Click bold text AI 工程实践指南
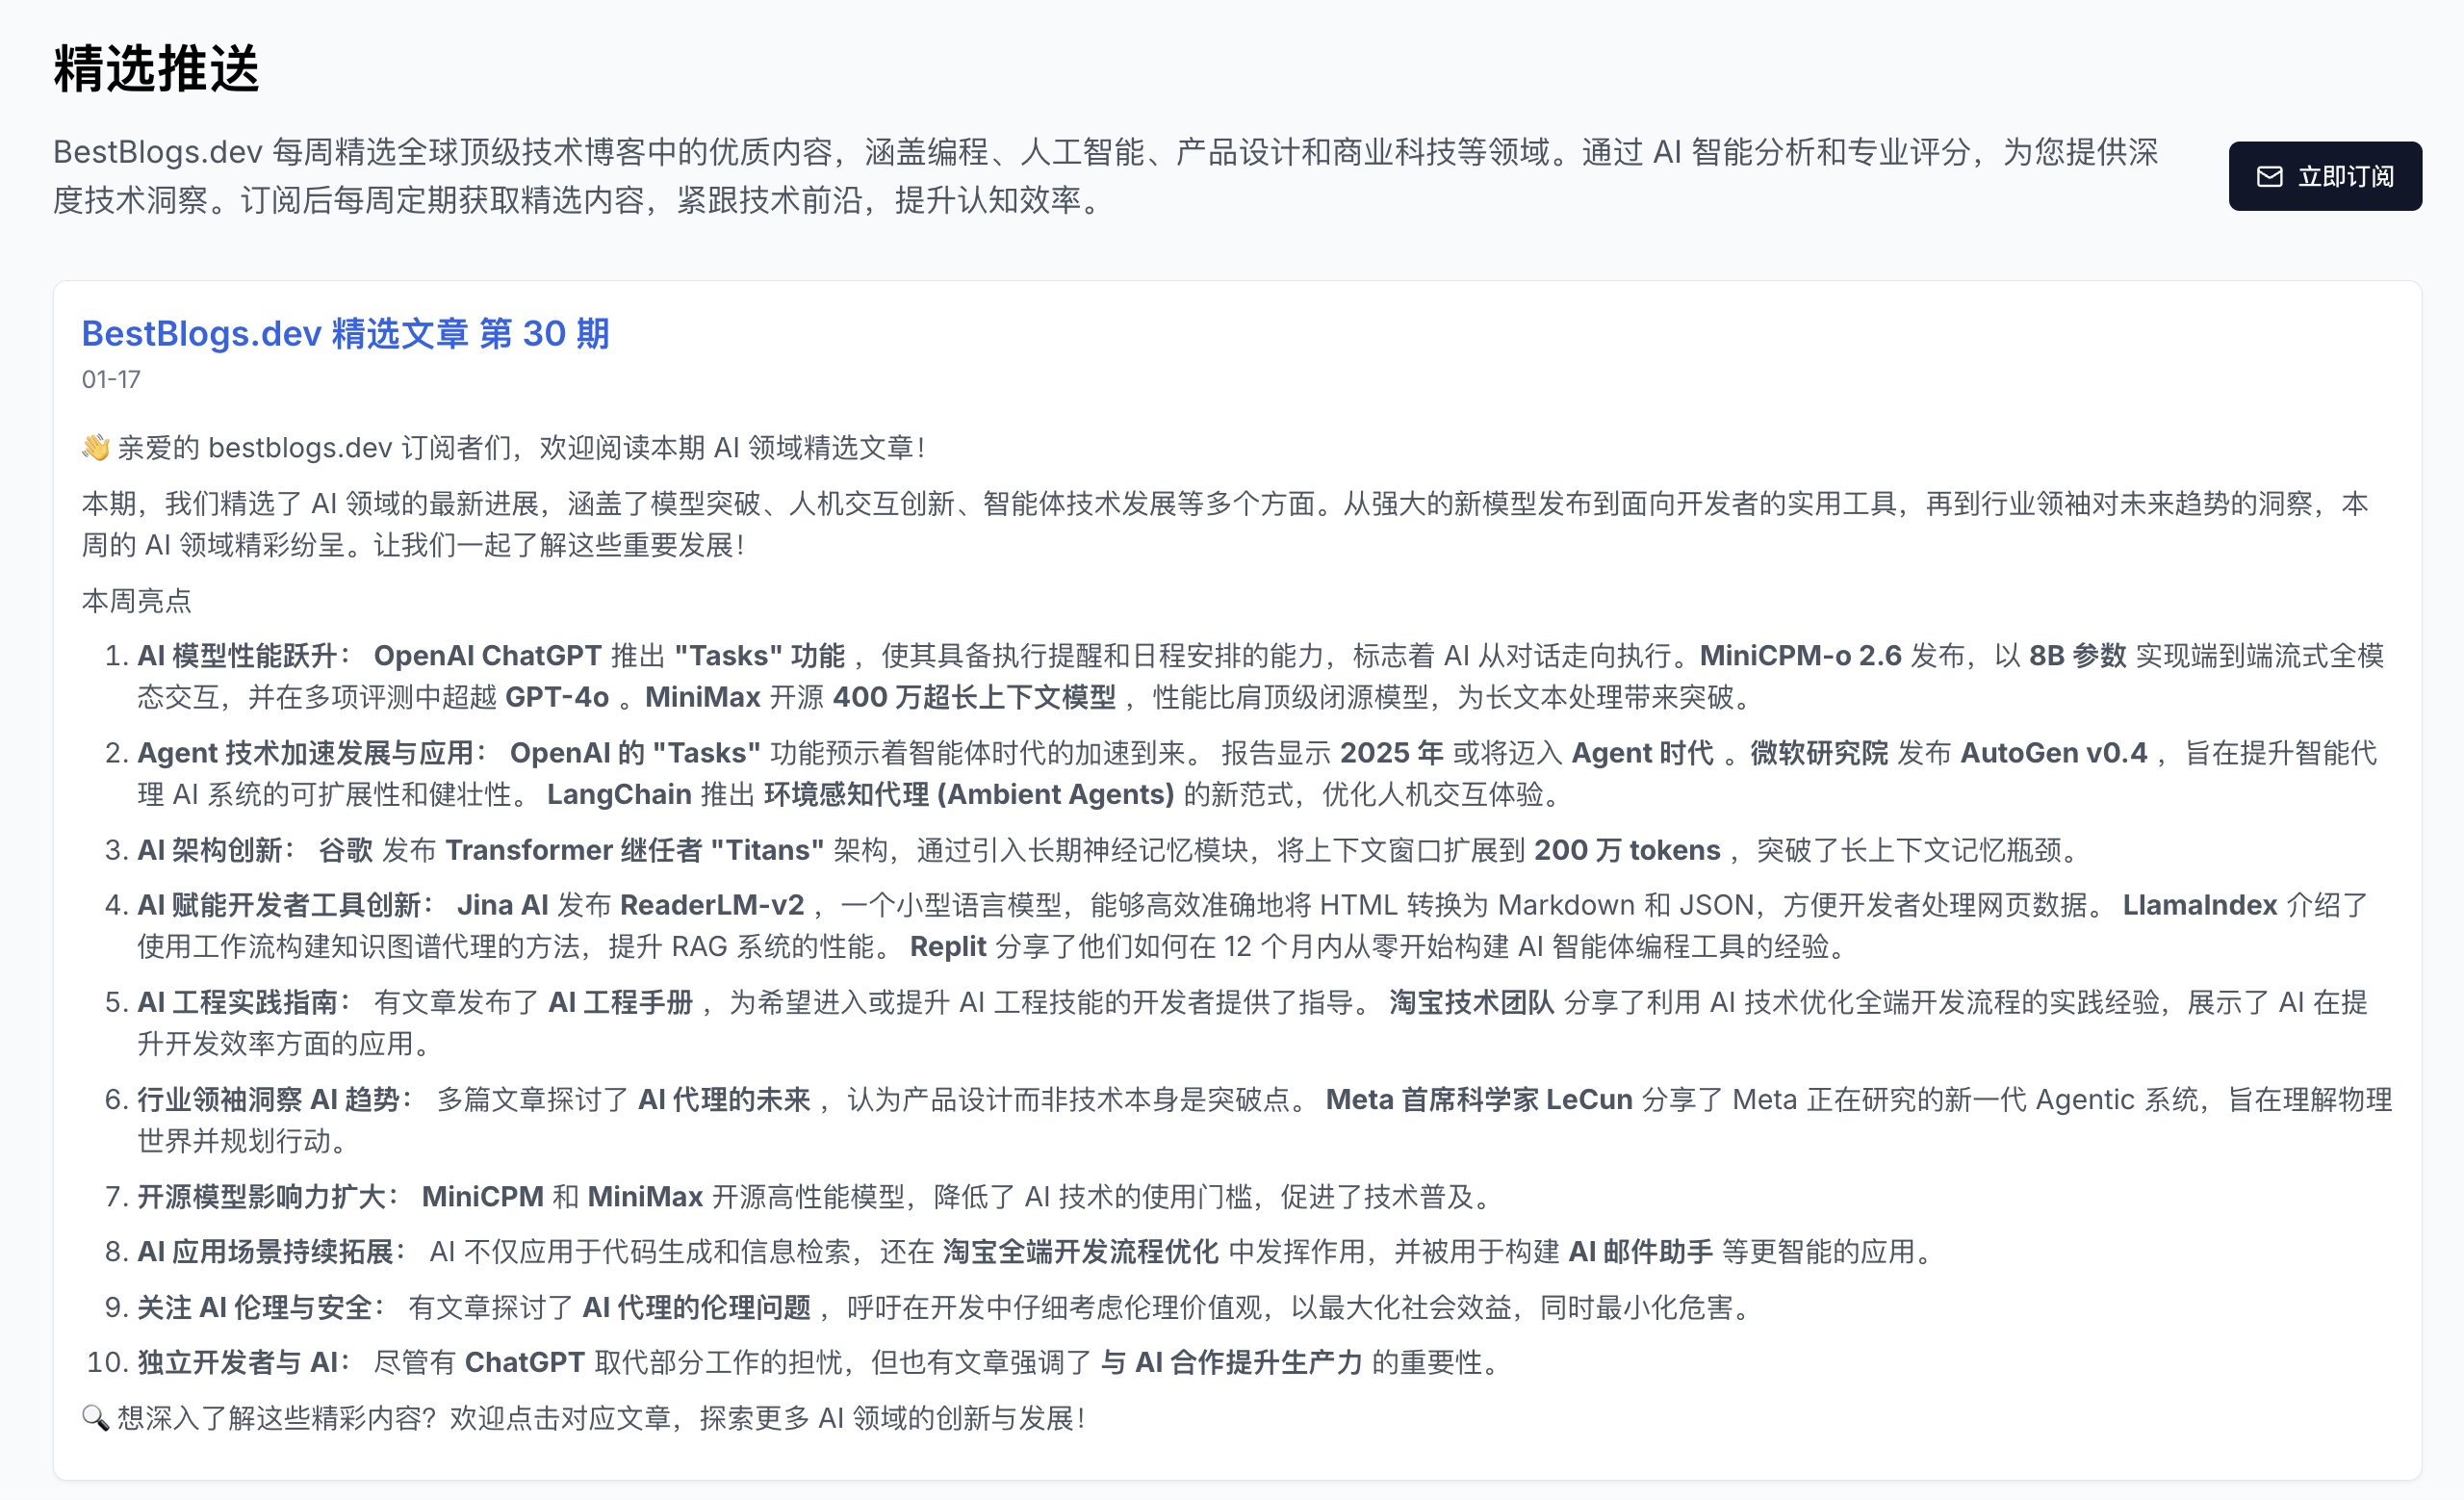The image size is (2464, 1500). click(238, 1001)
